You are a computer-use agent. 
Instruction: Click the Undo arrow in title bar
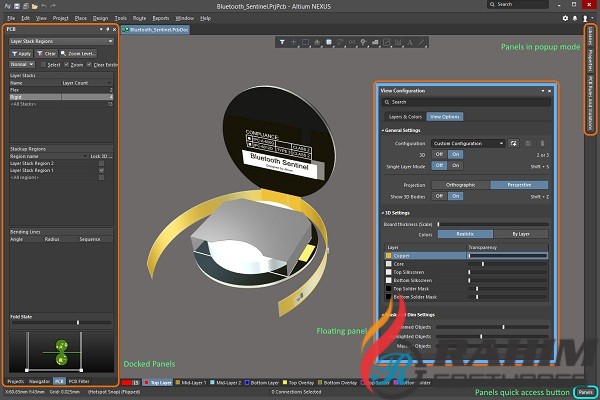[x=44, y=6]
